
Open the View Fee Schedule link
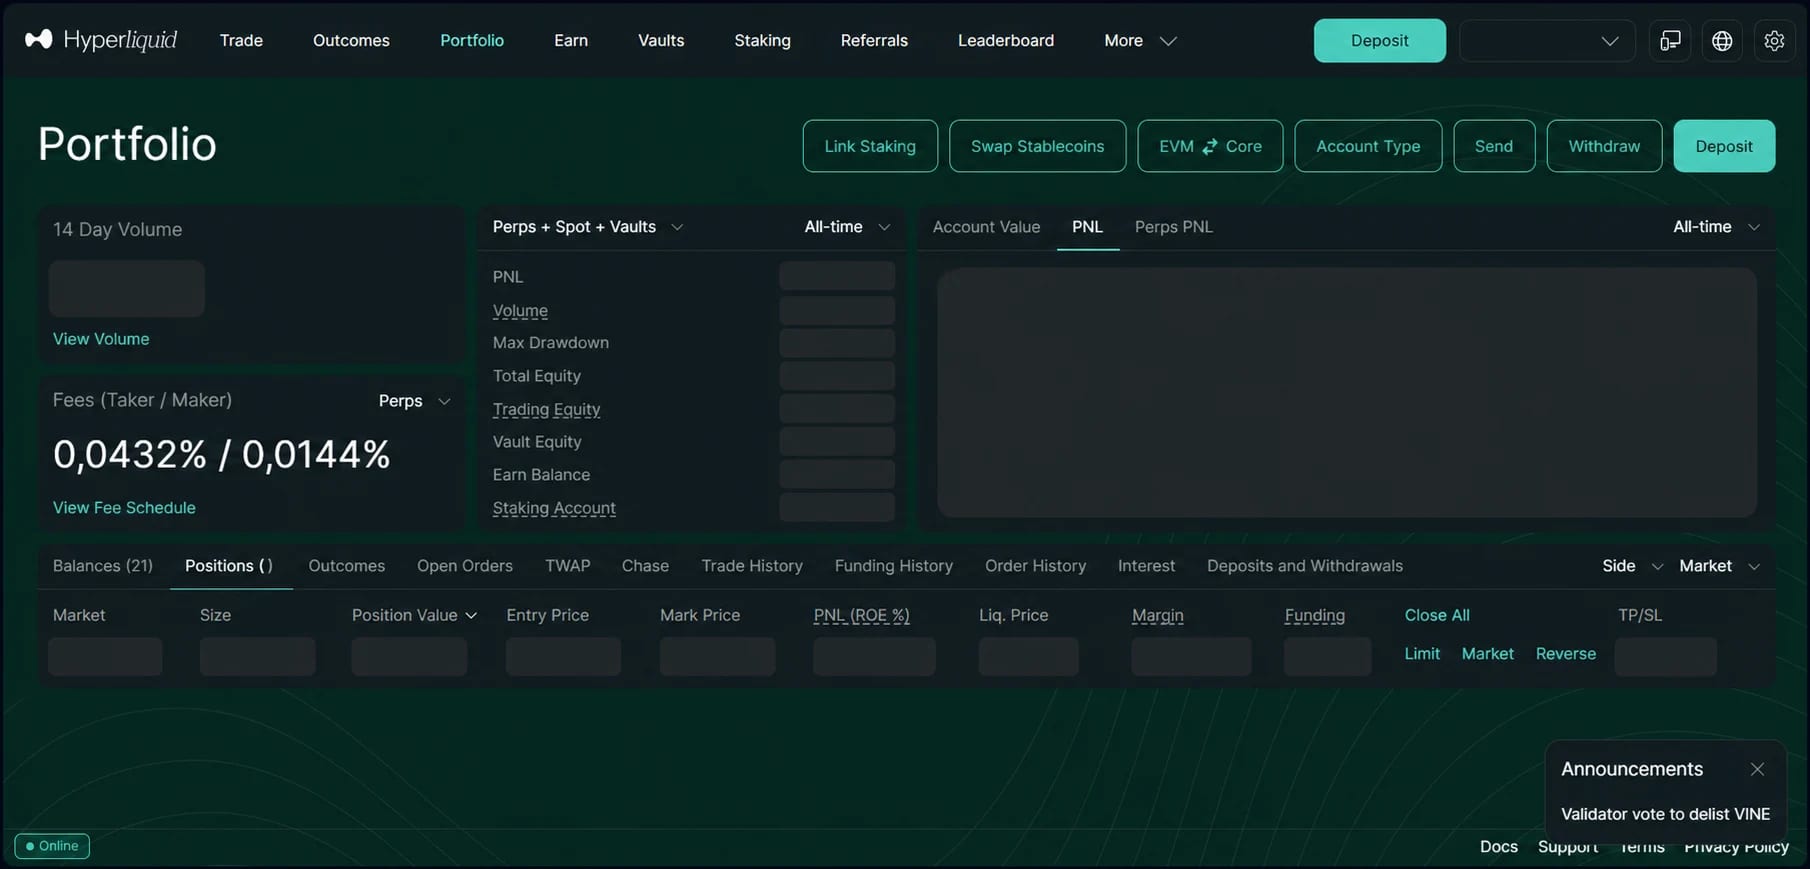pos(124,508)
